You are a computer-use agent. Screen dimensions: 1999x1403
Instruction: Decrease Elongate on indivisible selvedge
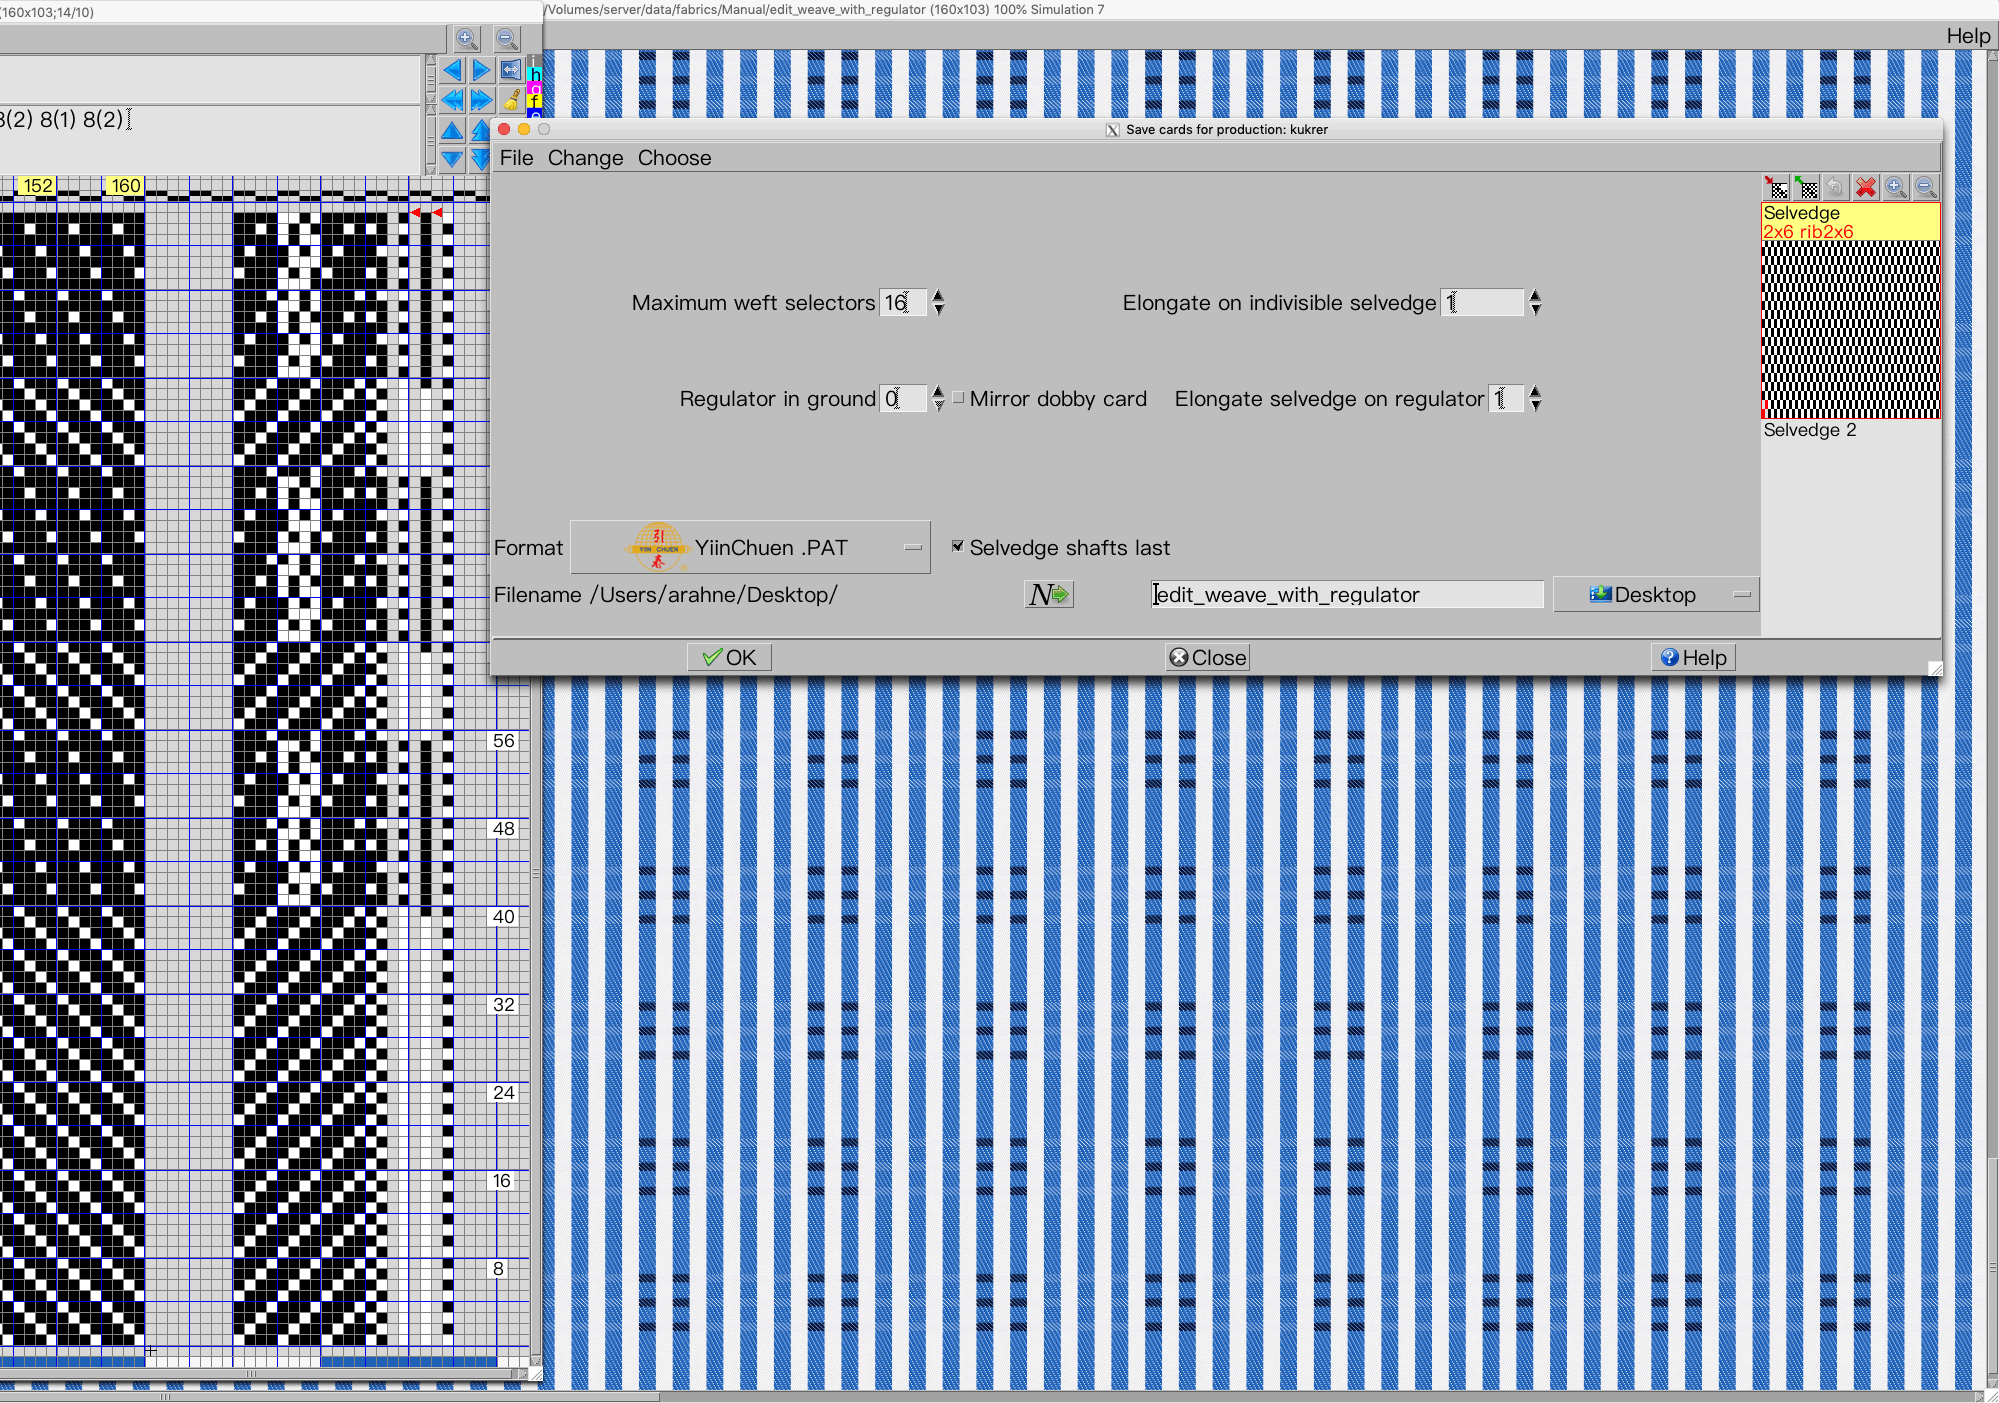pyautogui.click(x=1535, y=310)
